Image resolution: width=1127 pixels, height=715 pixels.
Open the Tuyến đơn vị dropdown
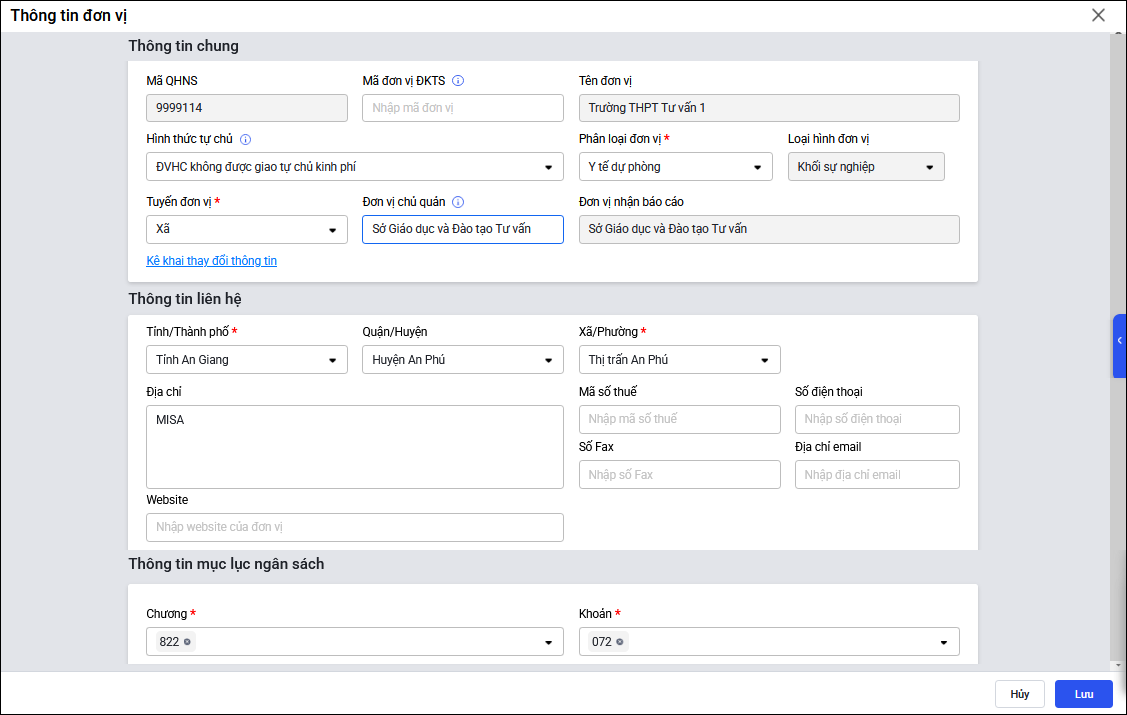(332, 230)
